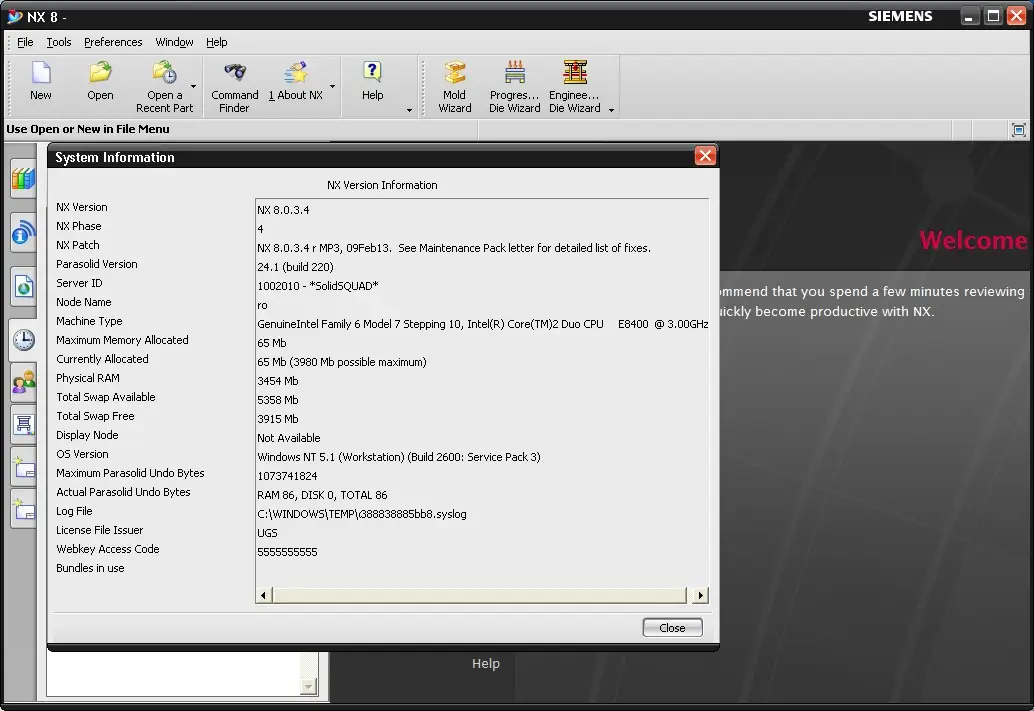Click the About NX toolbar icon
Image resolution: width=1034 pixels, height=711 pixels.
point(295,73)
